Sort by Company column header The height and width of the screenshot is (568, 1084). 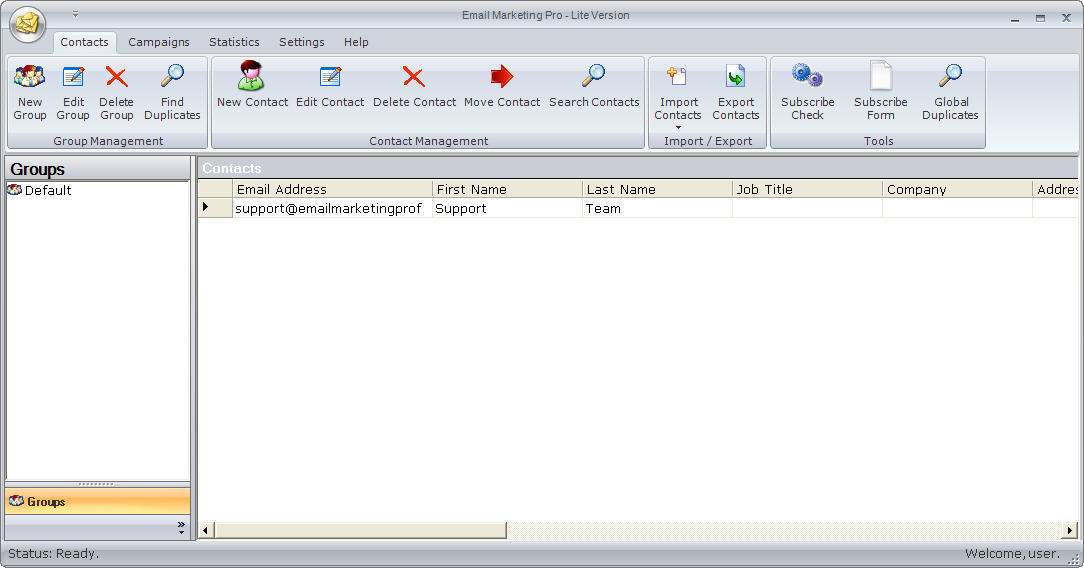[x=957, y=189]
